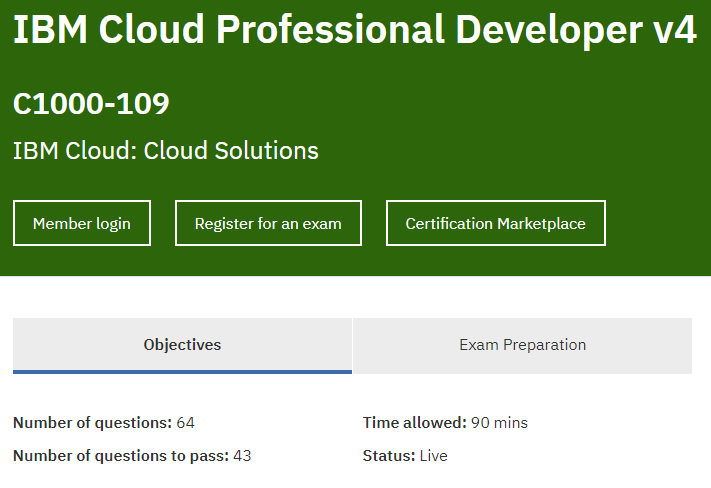Image resolution: width=711 pixels, height=488 pixels.
Task: Click Number of questions to pass: 43
Action: (132, 455)
